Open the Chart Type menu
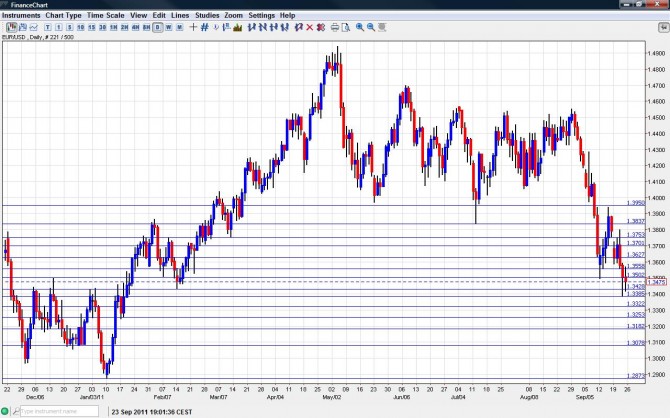This screenshot has height=418, width=670. click(x=63, y=15)
